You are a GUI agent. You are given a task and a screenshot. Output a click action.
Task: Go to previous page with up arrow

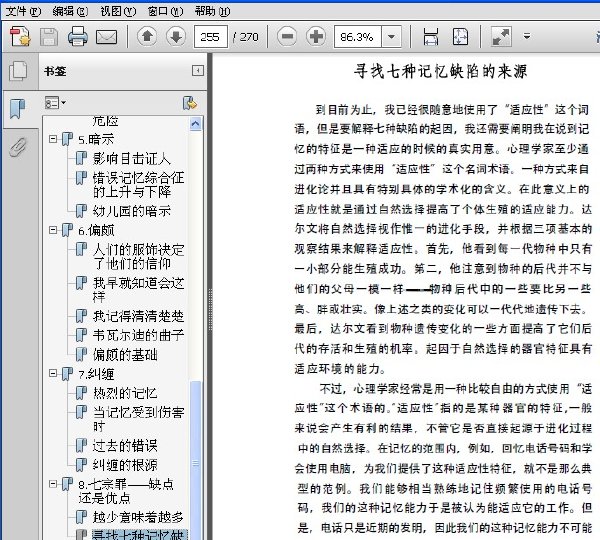pos(147,37)
